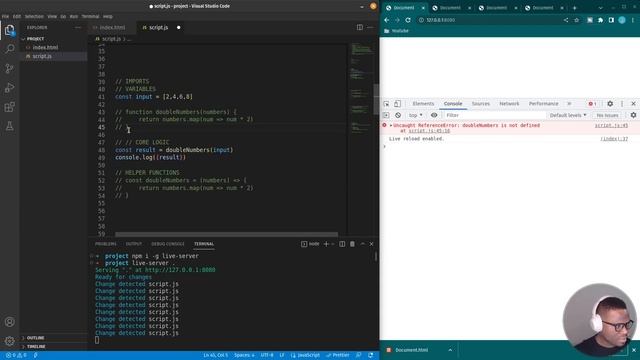The width and height of the screenshot is (640, 360).
Task: Toggle live expression eye icon
Action: (434, 115)
